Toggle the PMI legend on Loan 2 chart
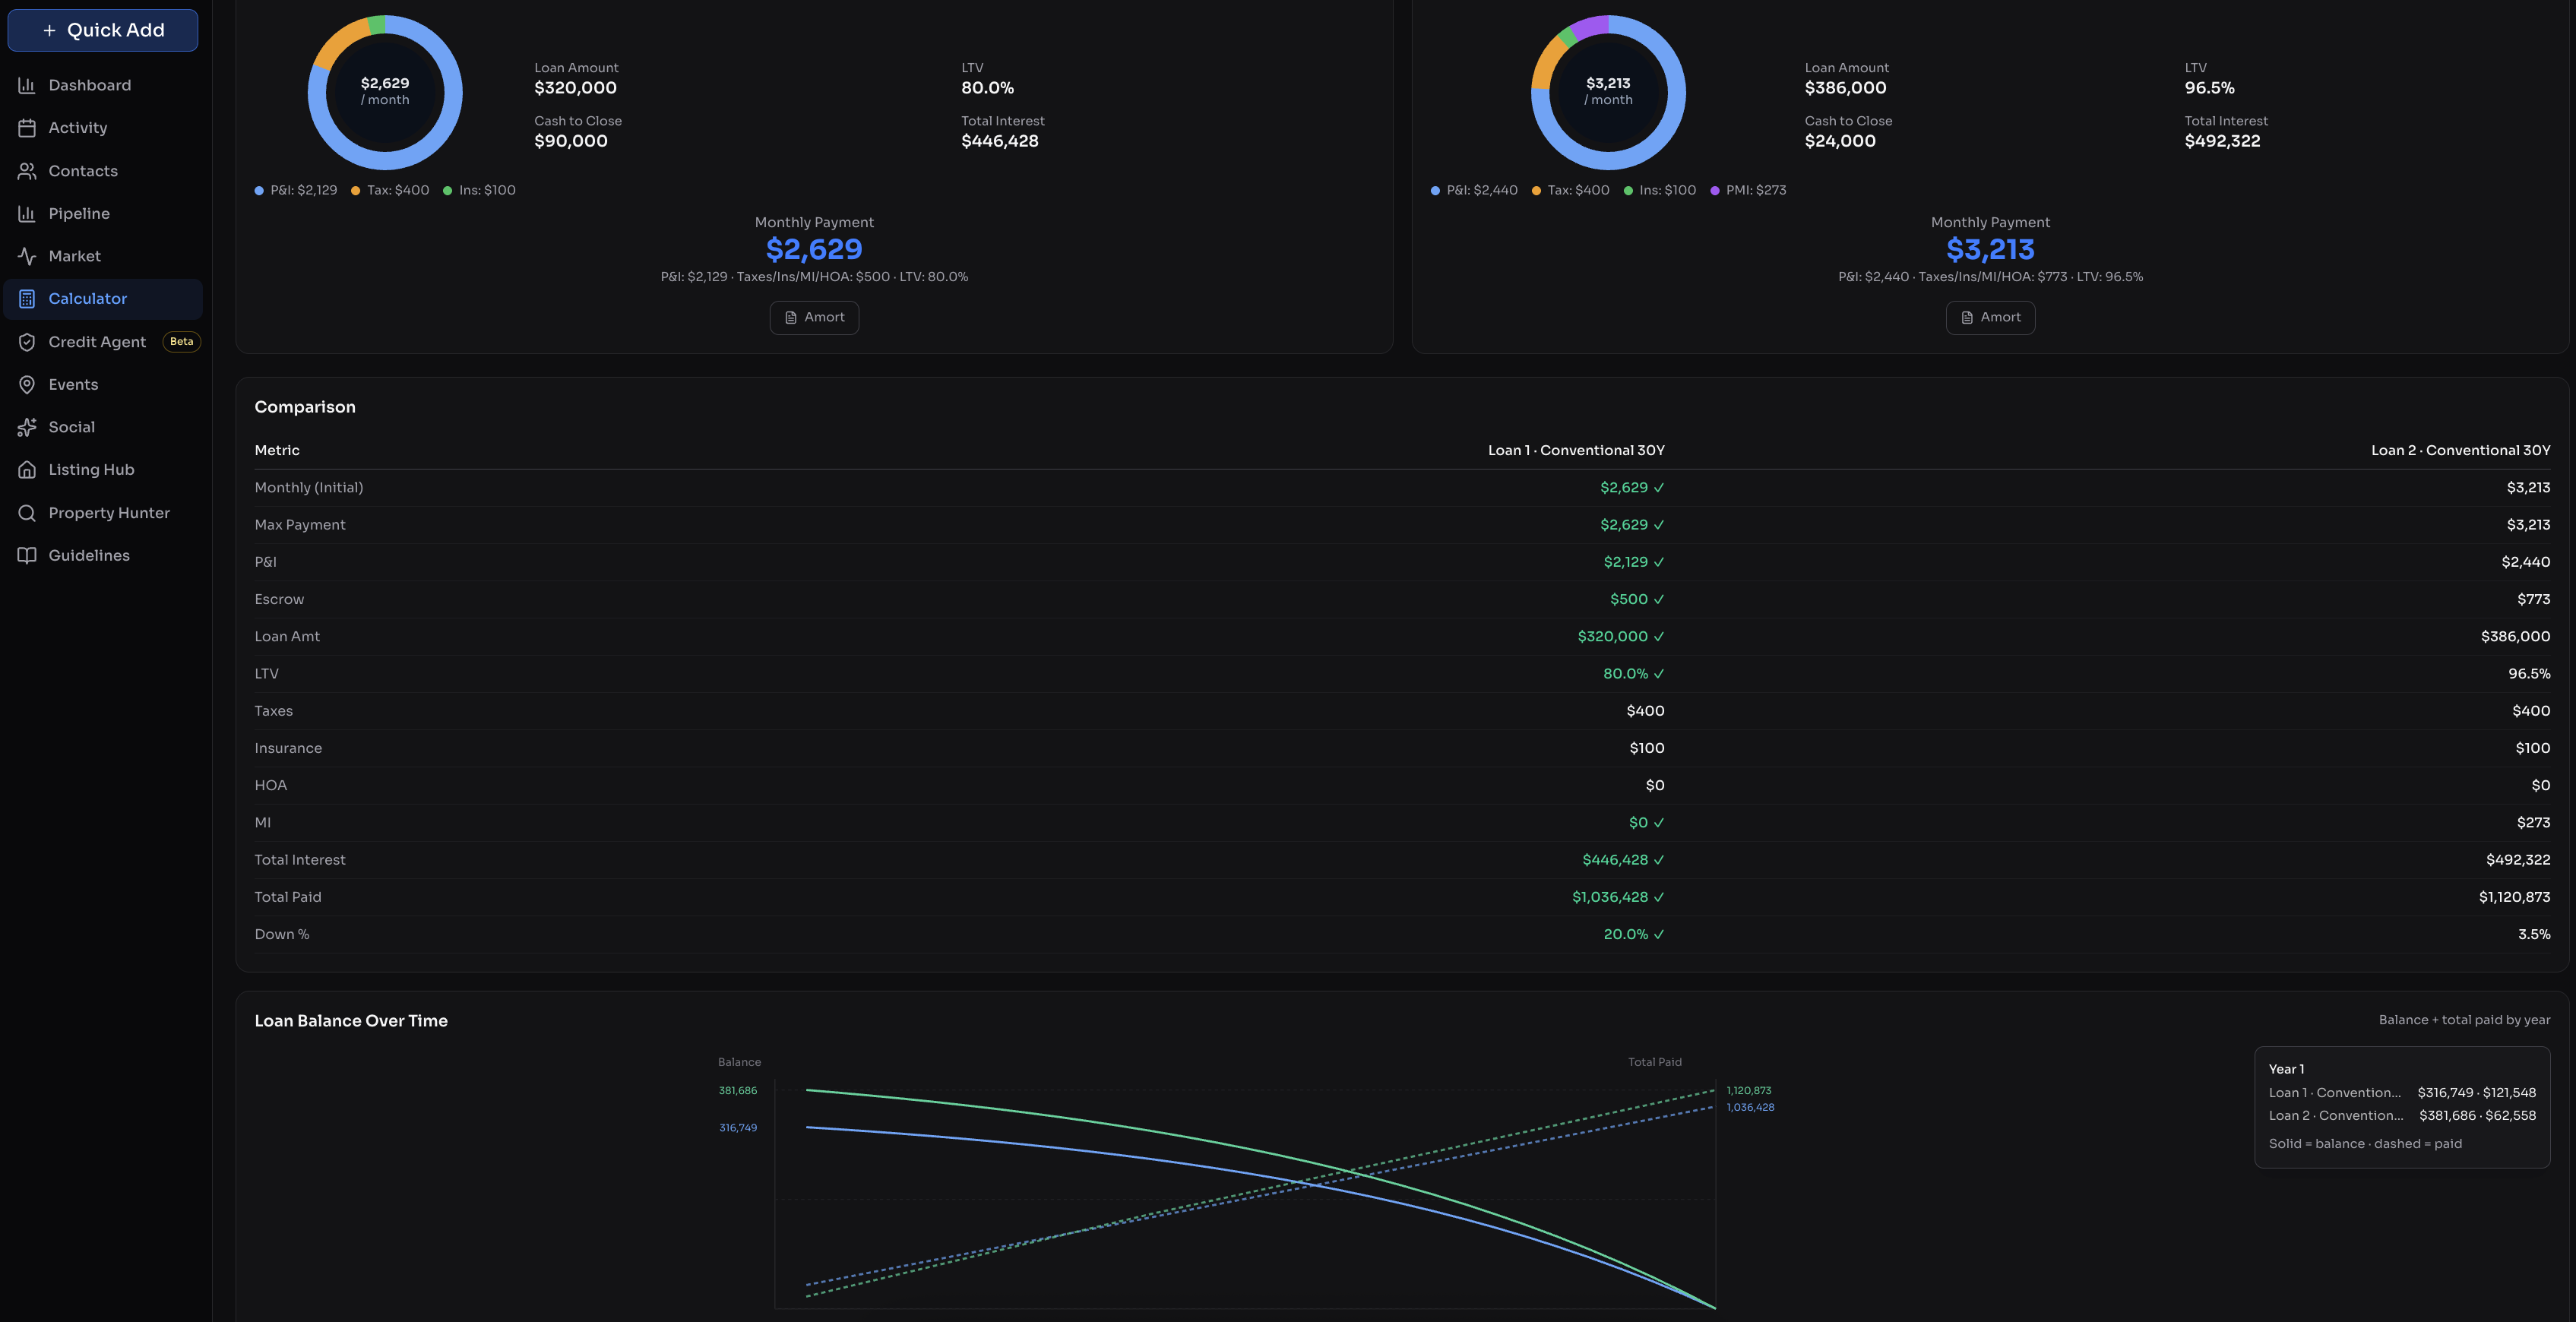Image resolution: width=2576 pixels, height=1322 pixels. (1748, 189)
